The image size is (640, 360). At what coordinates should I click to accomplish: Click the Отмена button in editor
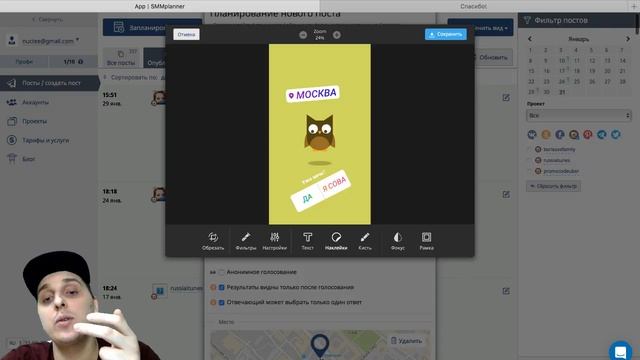[x=186, y=34]
